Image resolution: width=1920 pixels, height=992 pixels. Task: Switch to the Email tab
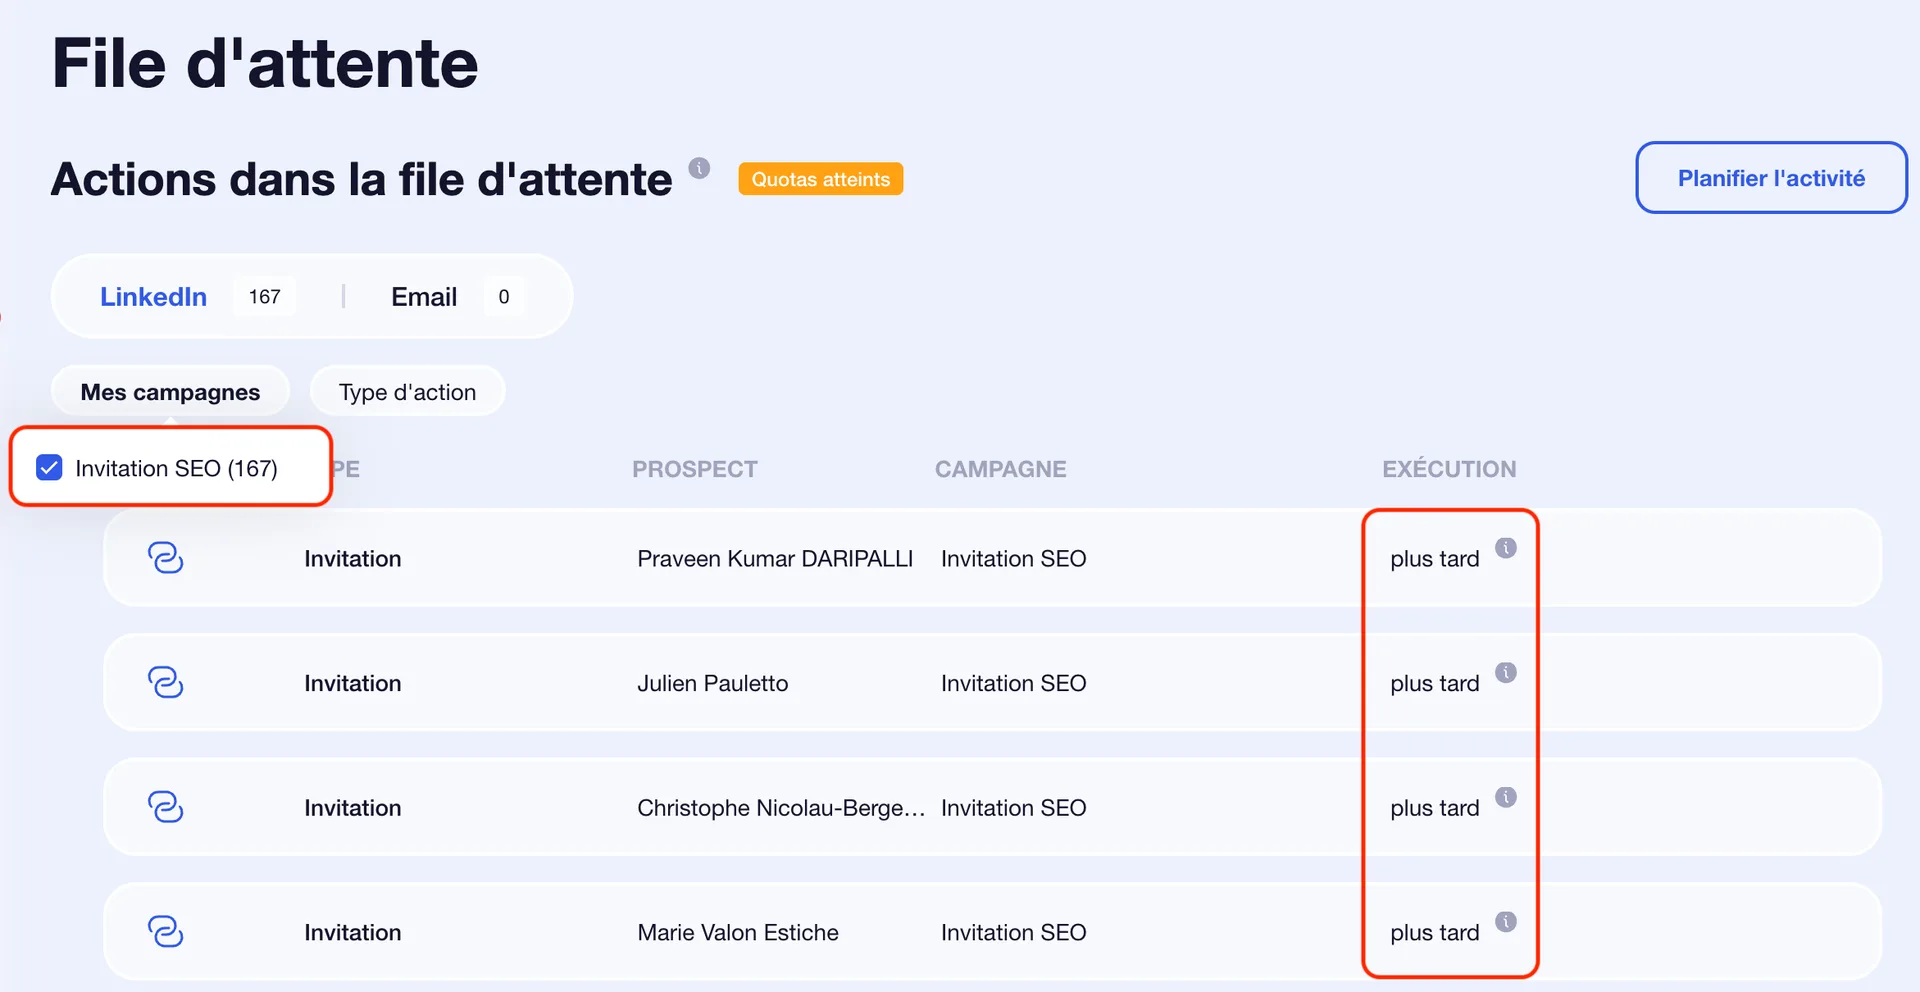(x=424, y=297)
